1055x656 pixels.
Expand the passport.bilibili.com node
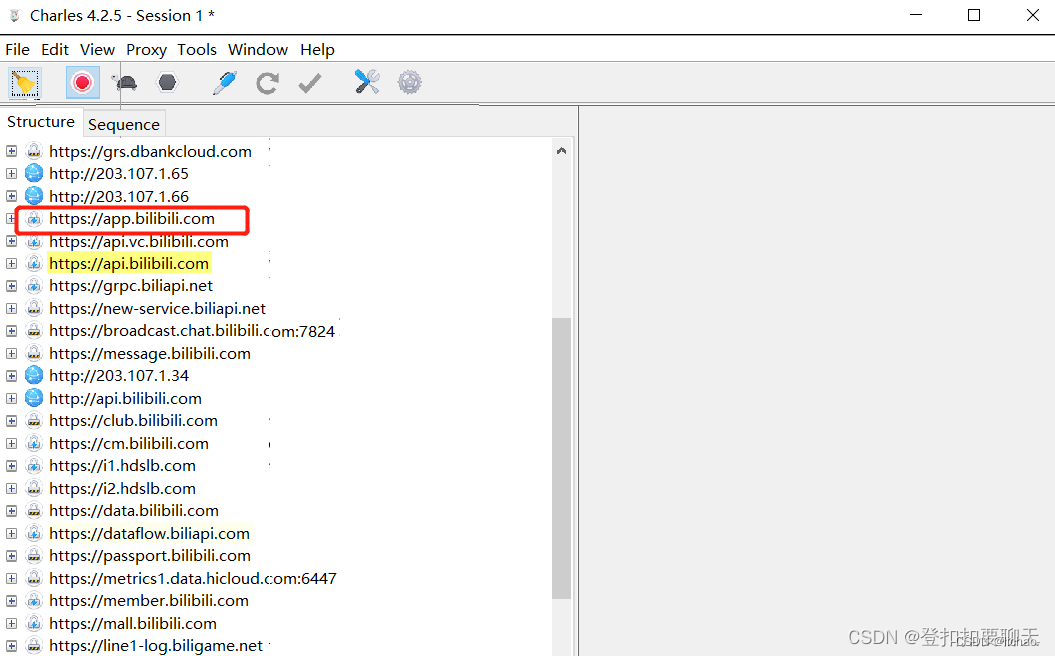point(11,556)
